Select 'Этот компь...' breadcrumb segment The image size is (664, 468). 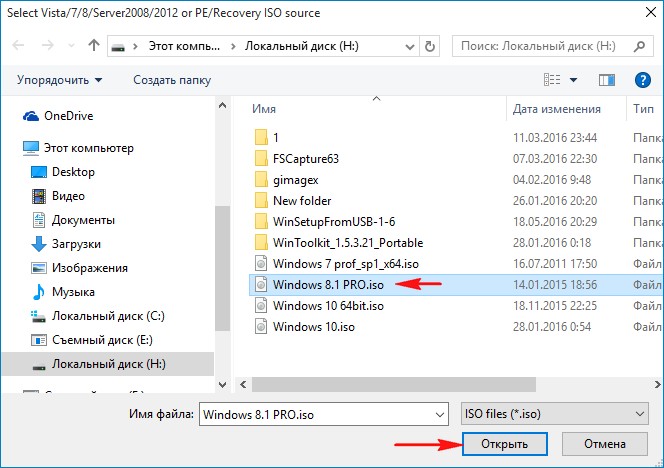pos(184,46)
